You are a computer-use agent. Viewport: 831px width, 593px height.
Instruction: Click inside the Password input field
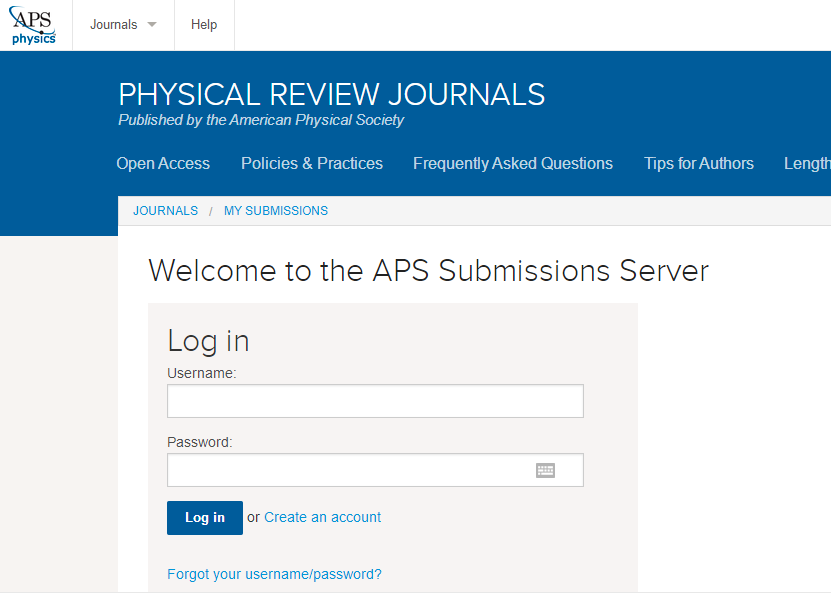(350, 470)
